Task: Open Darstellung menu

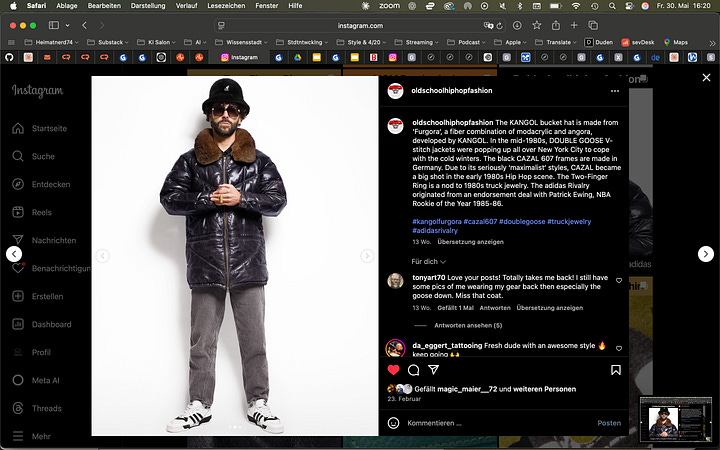Action: tap(148, 6)
